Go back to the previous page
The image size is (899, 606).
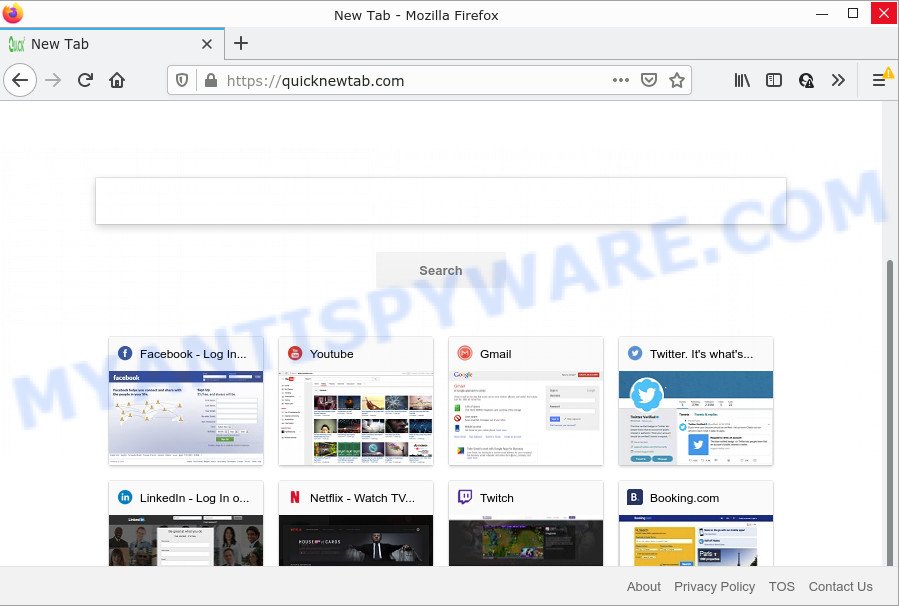point(20,80)
